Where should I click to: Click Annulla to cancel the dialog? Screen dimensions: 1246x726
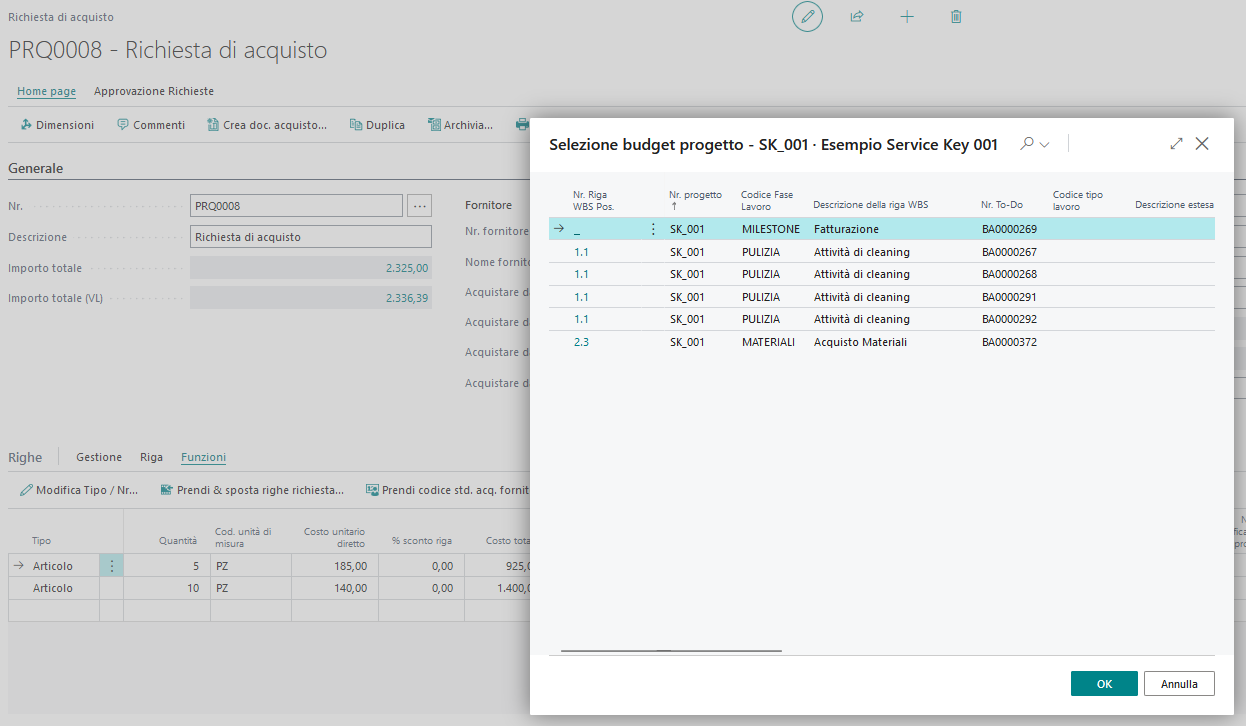click(x=1179, y=684)
